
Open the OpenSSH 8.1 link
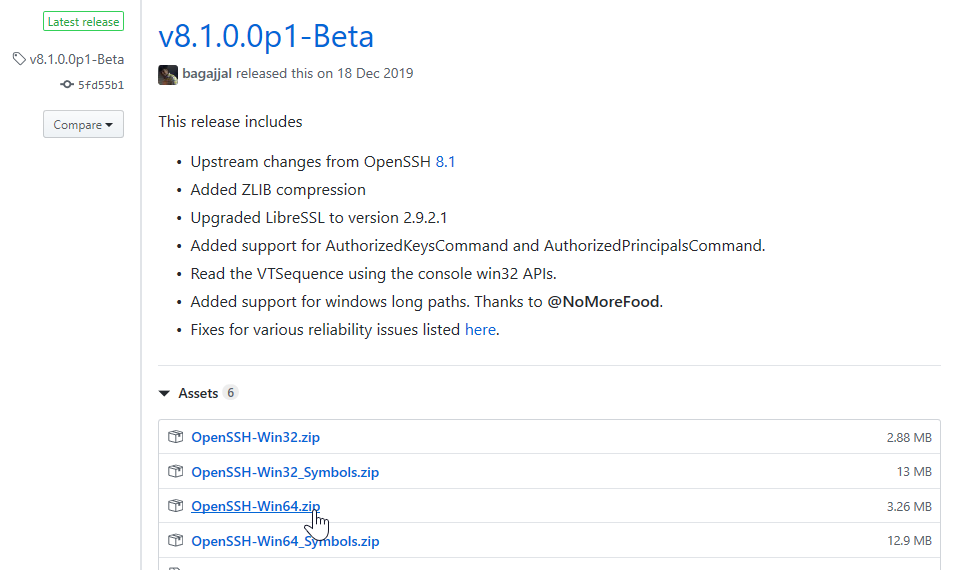click(445, 162)
